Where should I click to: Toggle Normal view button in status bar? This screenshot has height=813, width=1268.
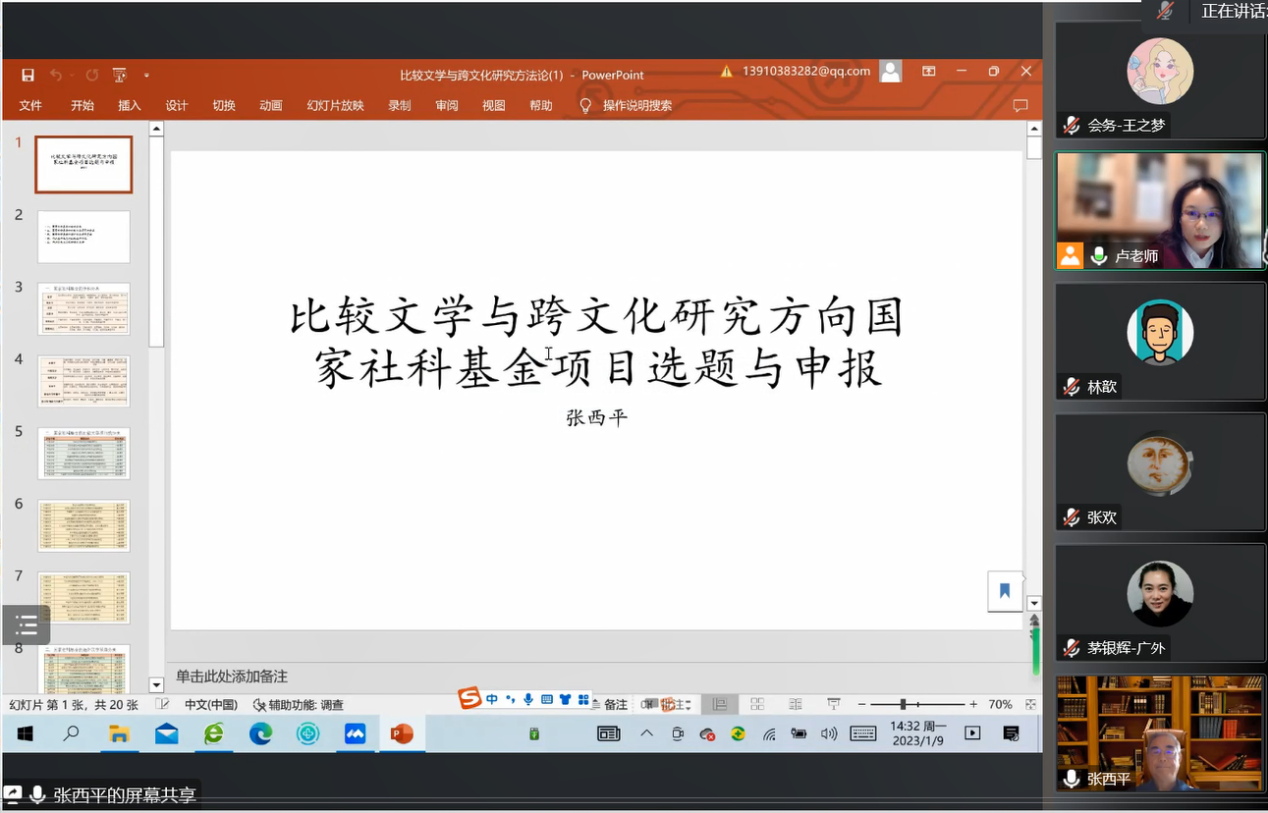point(718,704)
